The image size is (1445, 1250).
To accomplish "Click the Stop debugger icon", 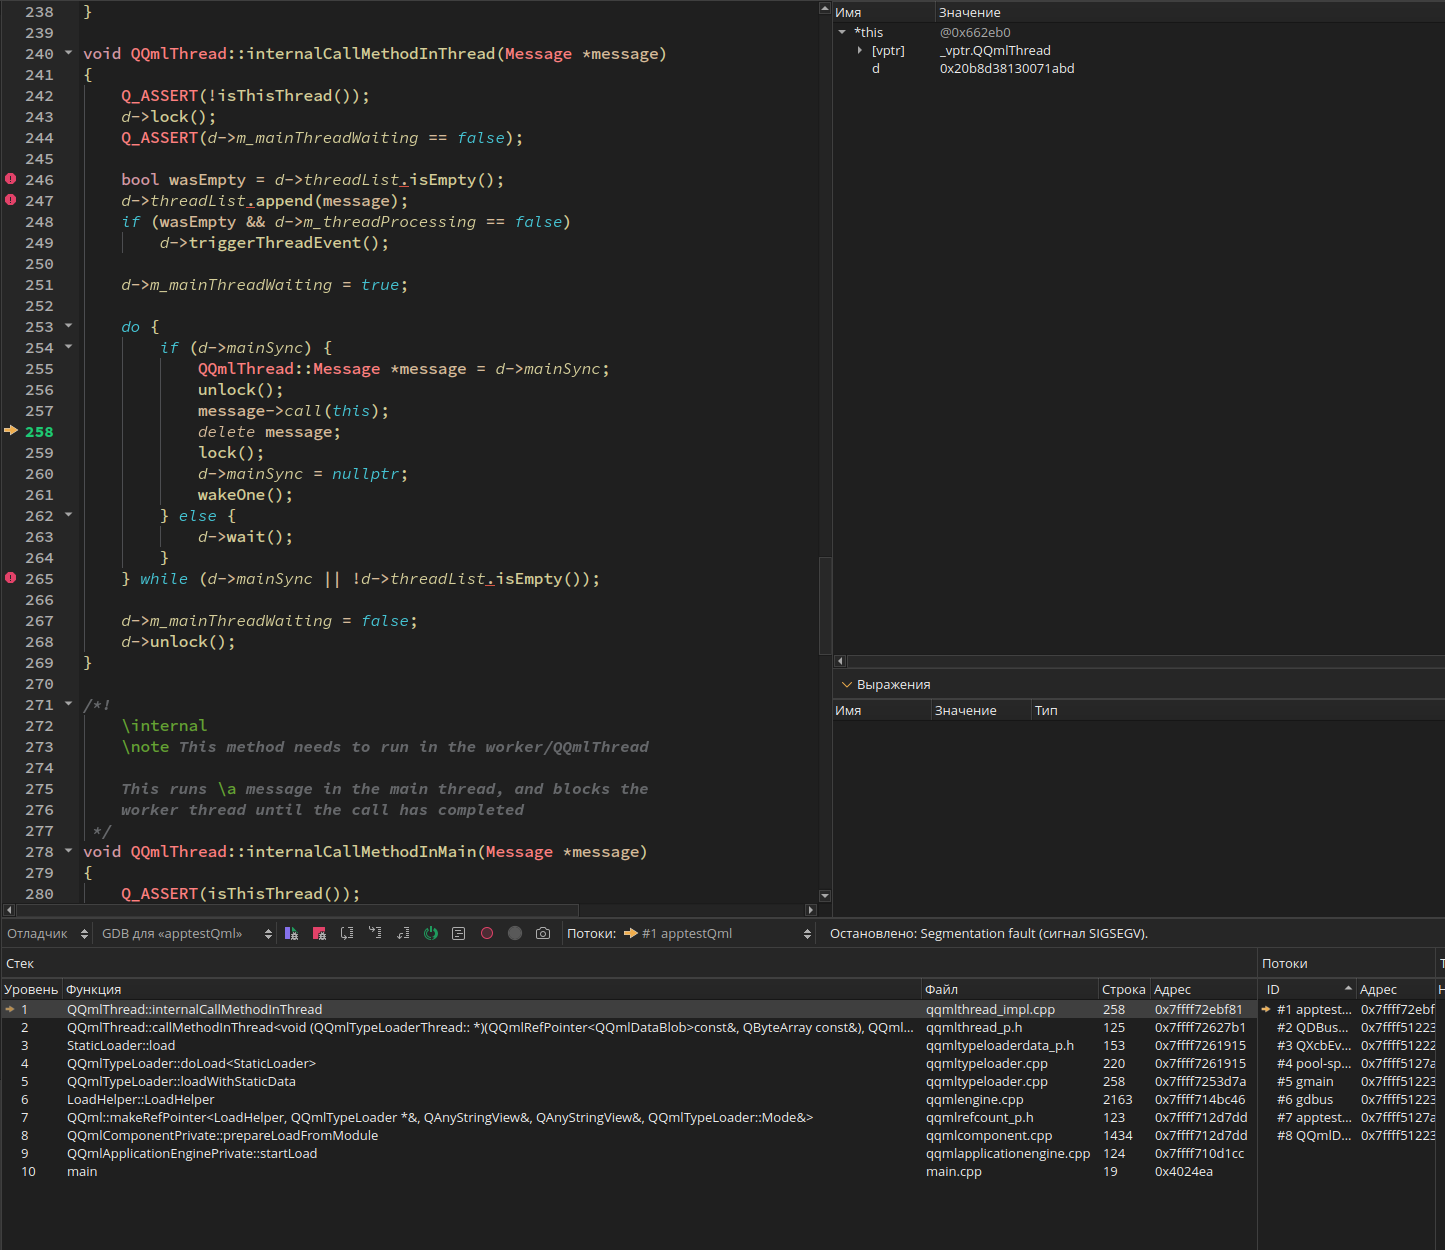I will 319,933.
